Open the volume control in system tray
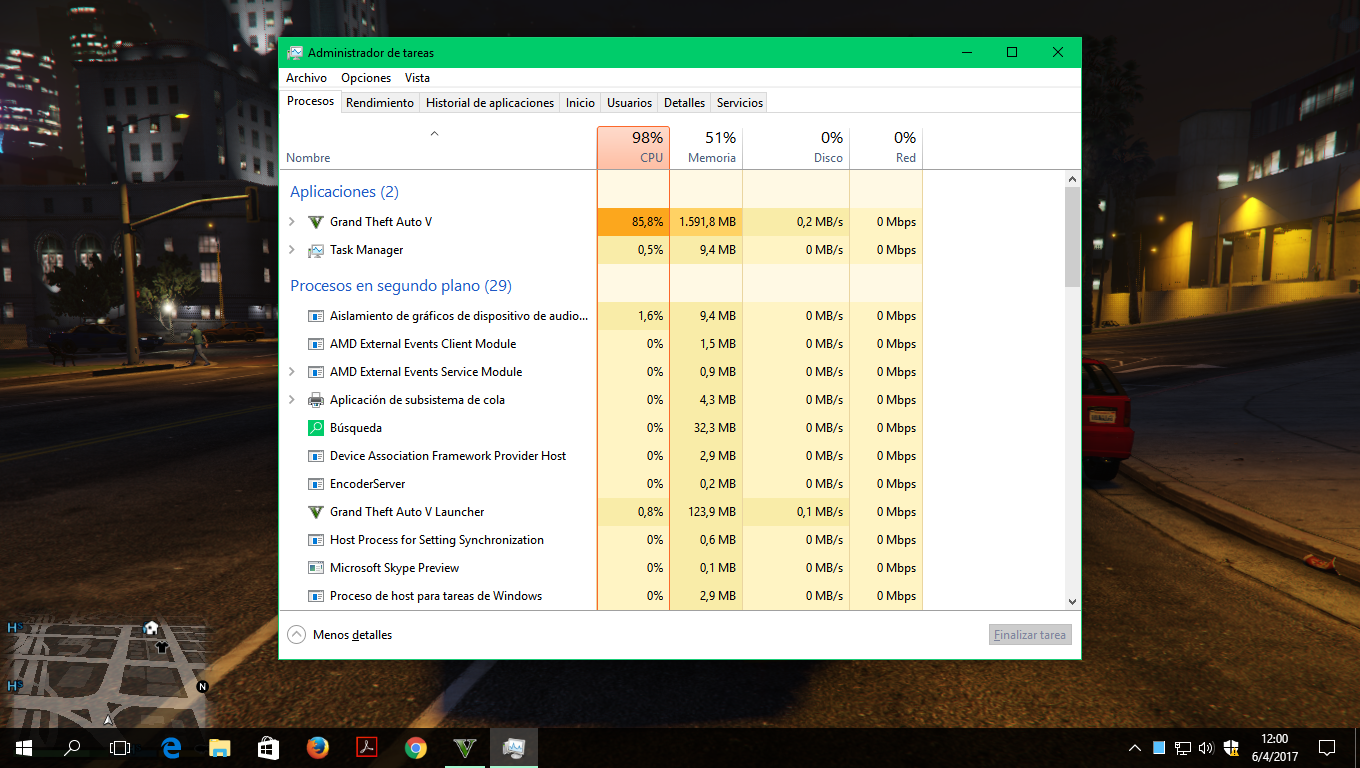The height and width of the screenshot is (768, 1360). click(x=1206, y=748)
